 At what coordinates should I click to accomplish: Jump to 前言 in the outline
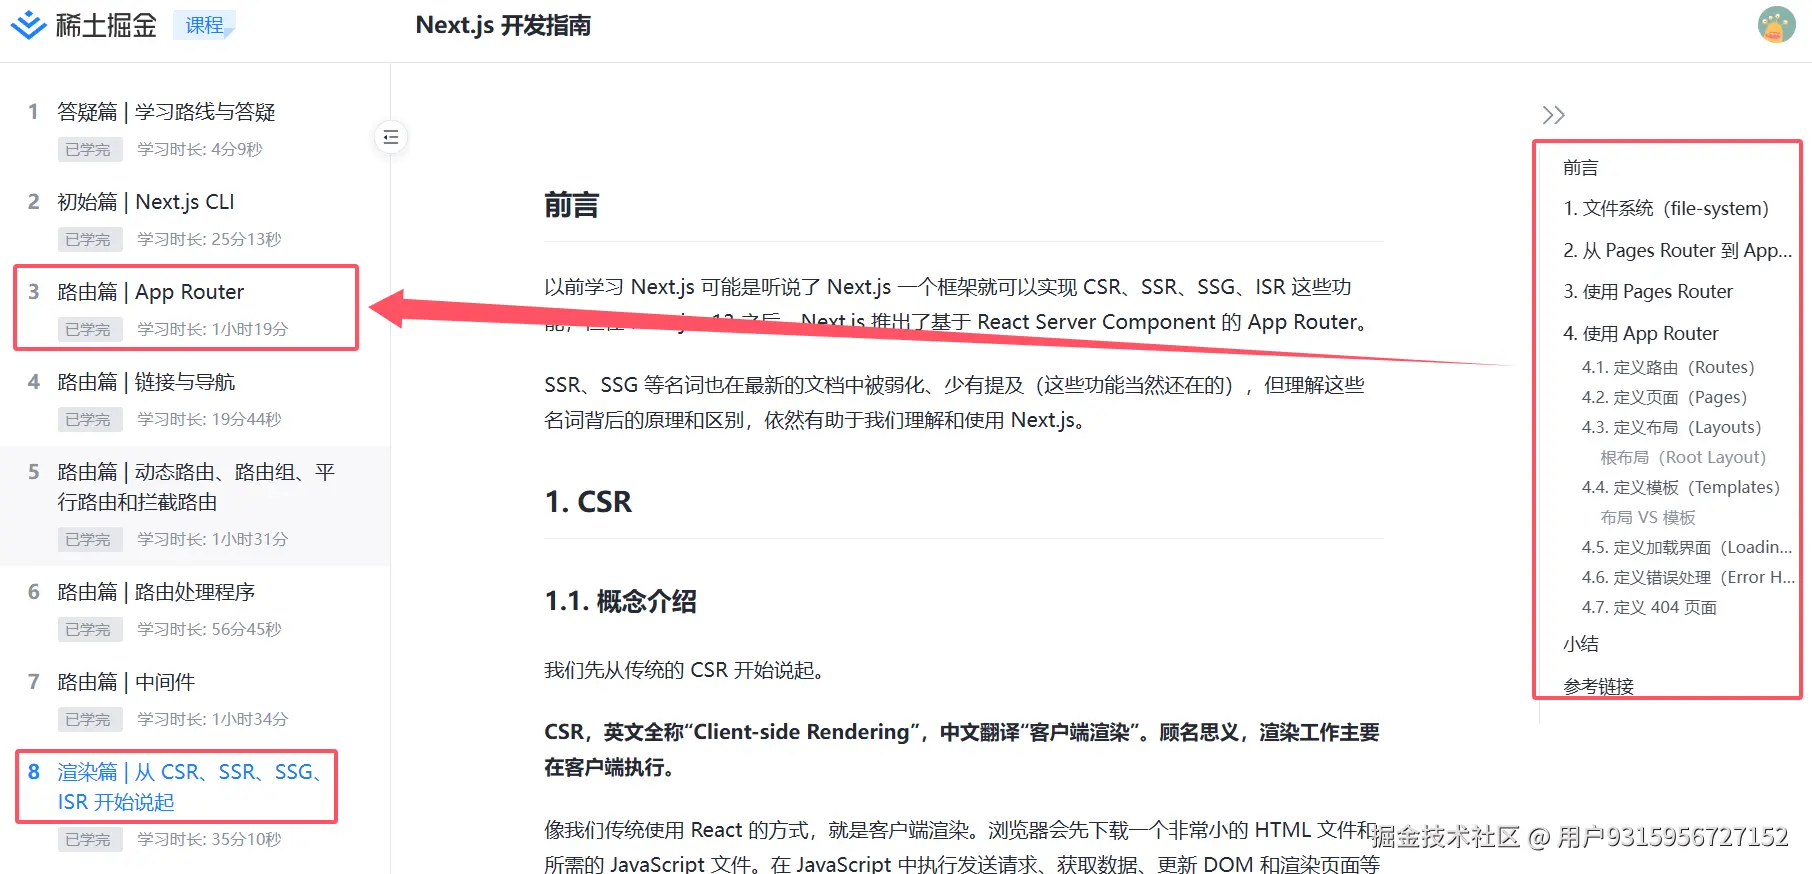pyautogui.click(x=1580, y=168)
